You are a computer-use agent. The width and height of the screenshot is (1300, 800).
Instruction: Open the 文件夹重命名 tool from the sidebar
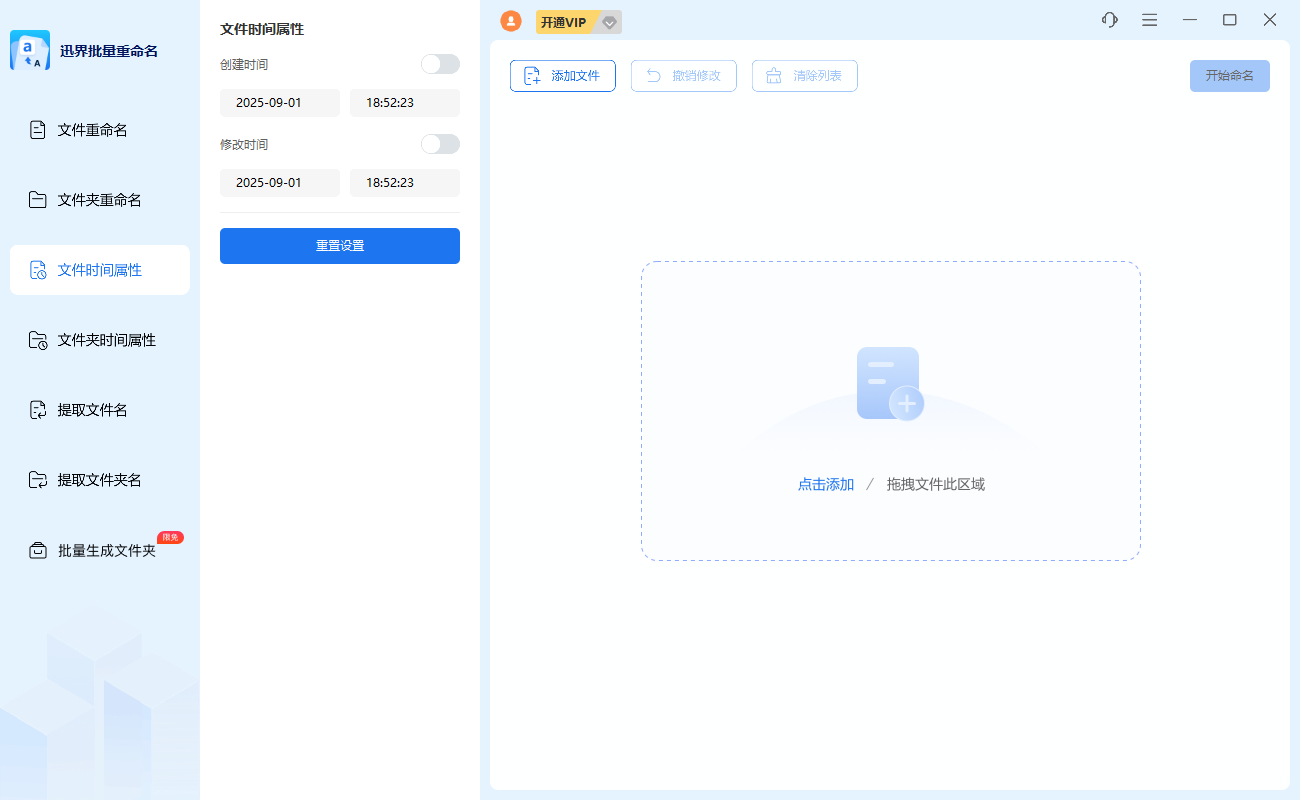pyautogui.click(x=99, y=199)
